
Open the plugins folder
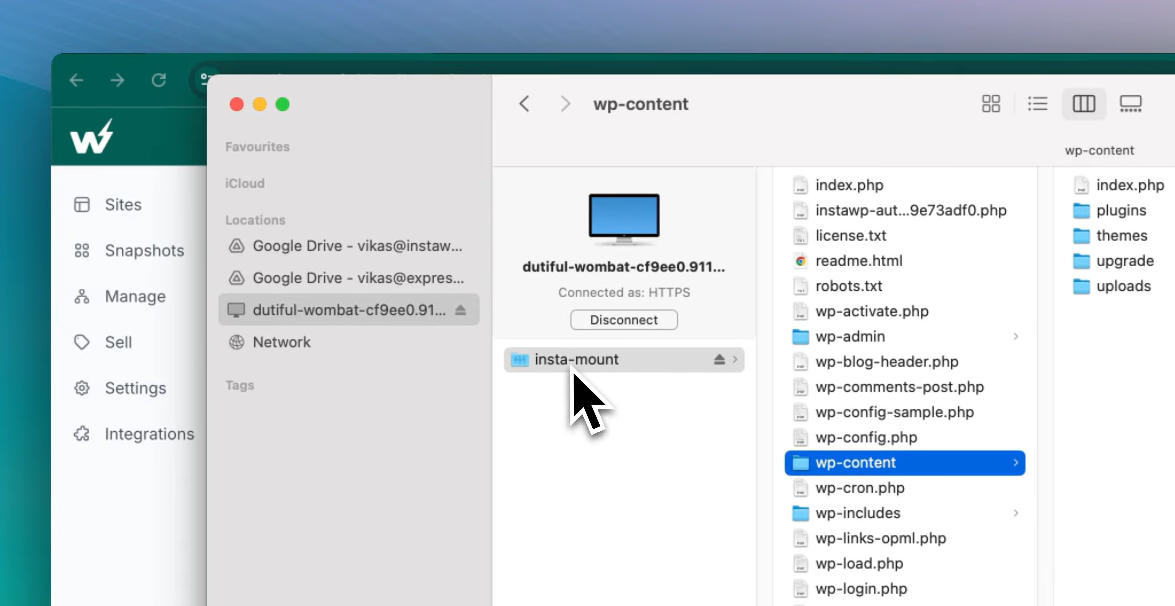[1120, 210]
